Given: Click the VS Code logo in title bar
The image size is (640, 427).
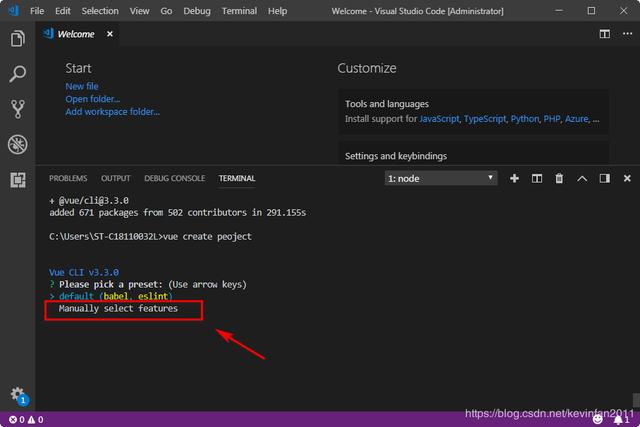Looking at the screenshot, I should 13,11.
